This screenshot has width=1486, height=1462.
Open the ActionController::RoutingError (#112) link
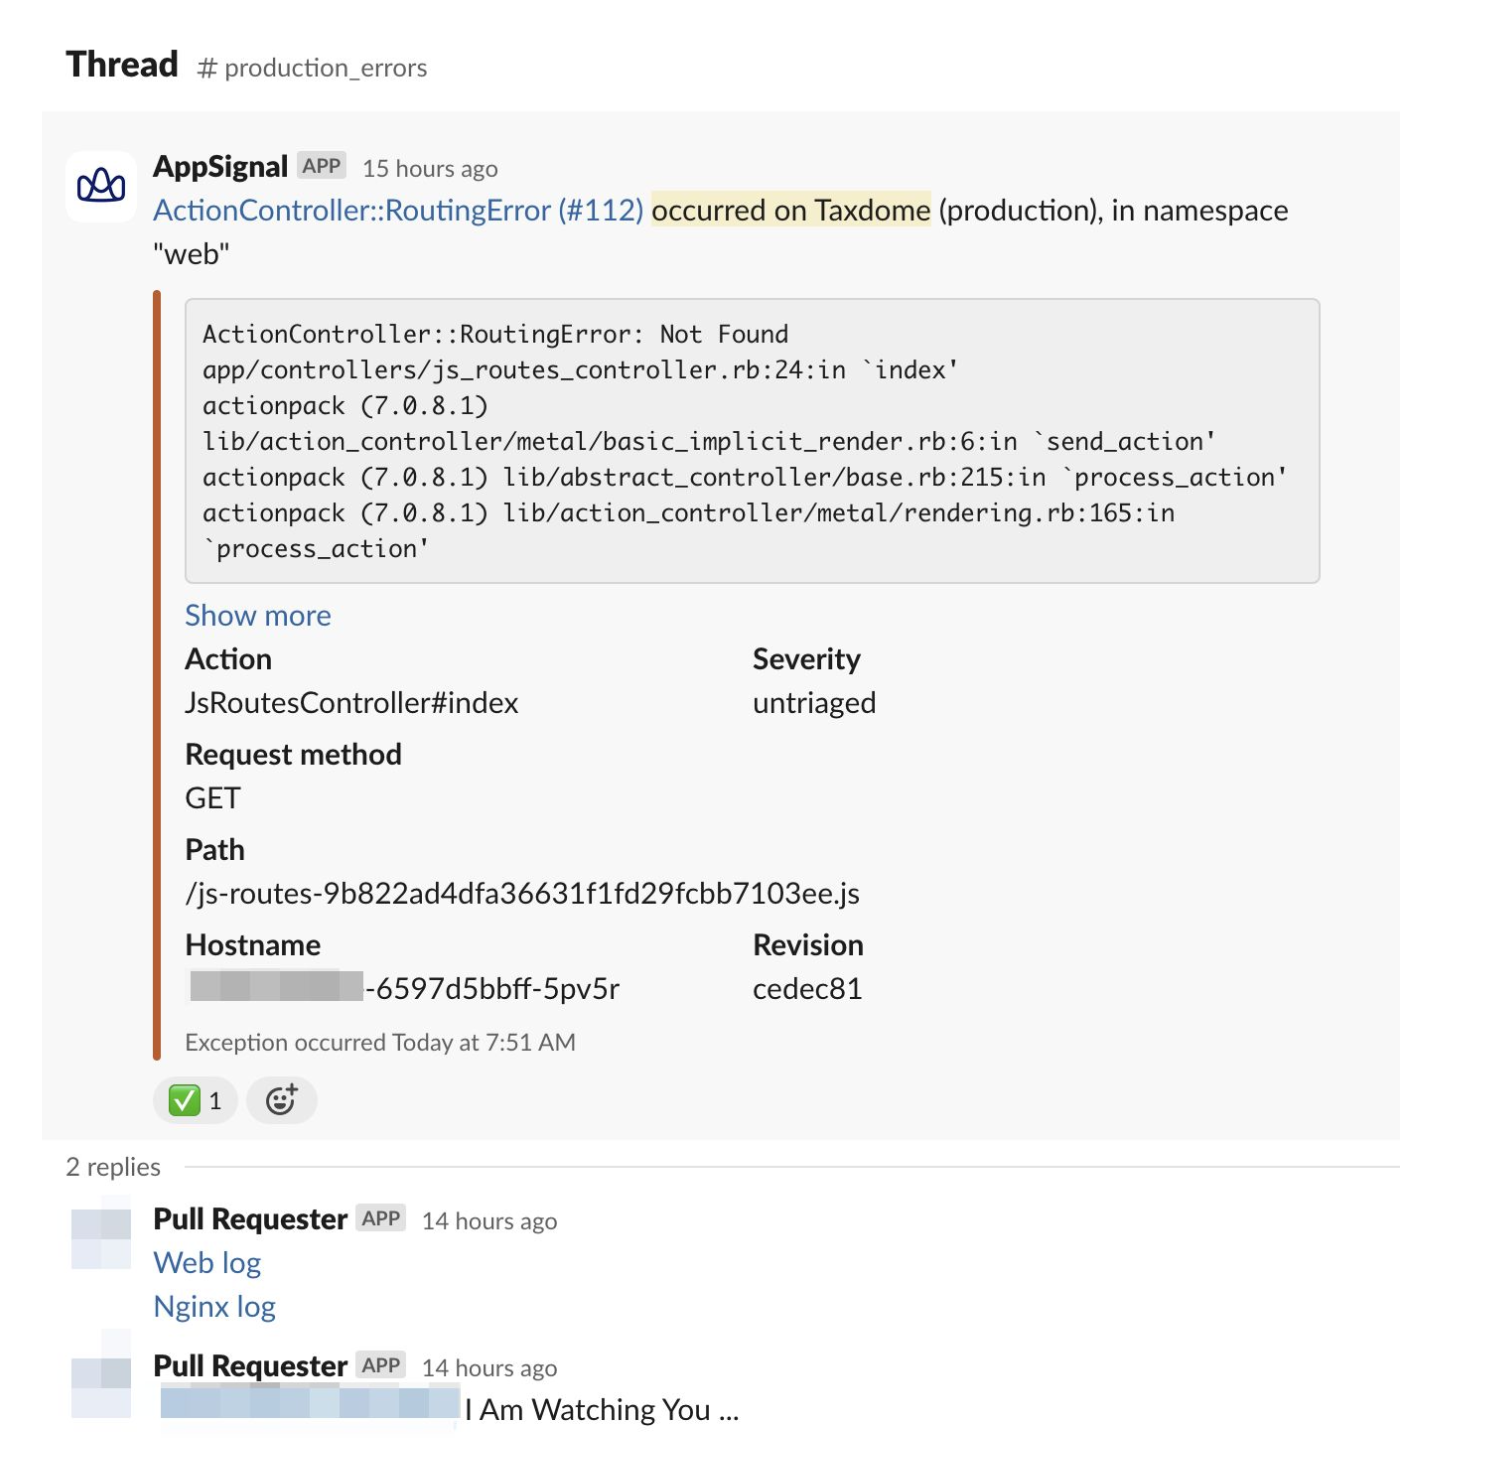[x=398, y=210]
